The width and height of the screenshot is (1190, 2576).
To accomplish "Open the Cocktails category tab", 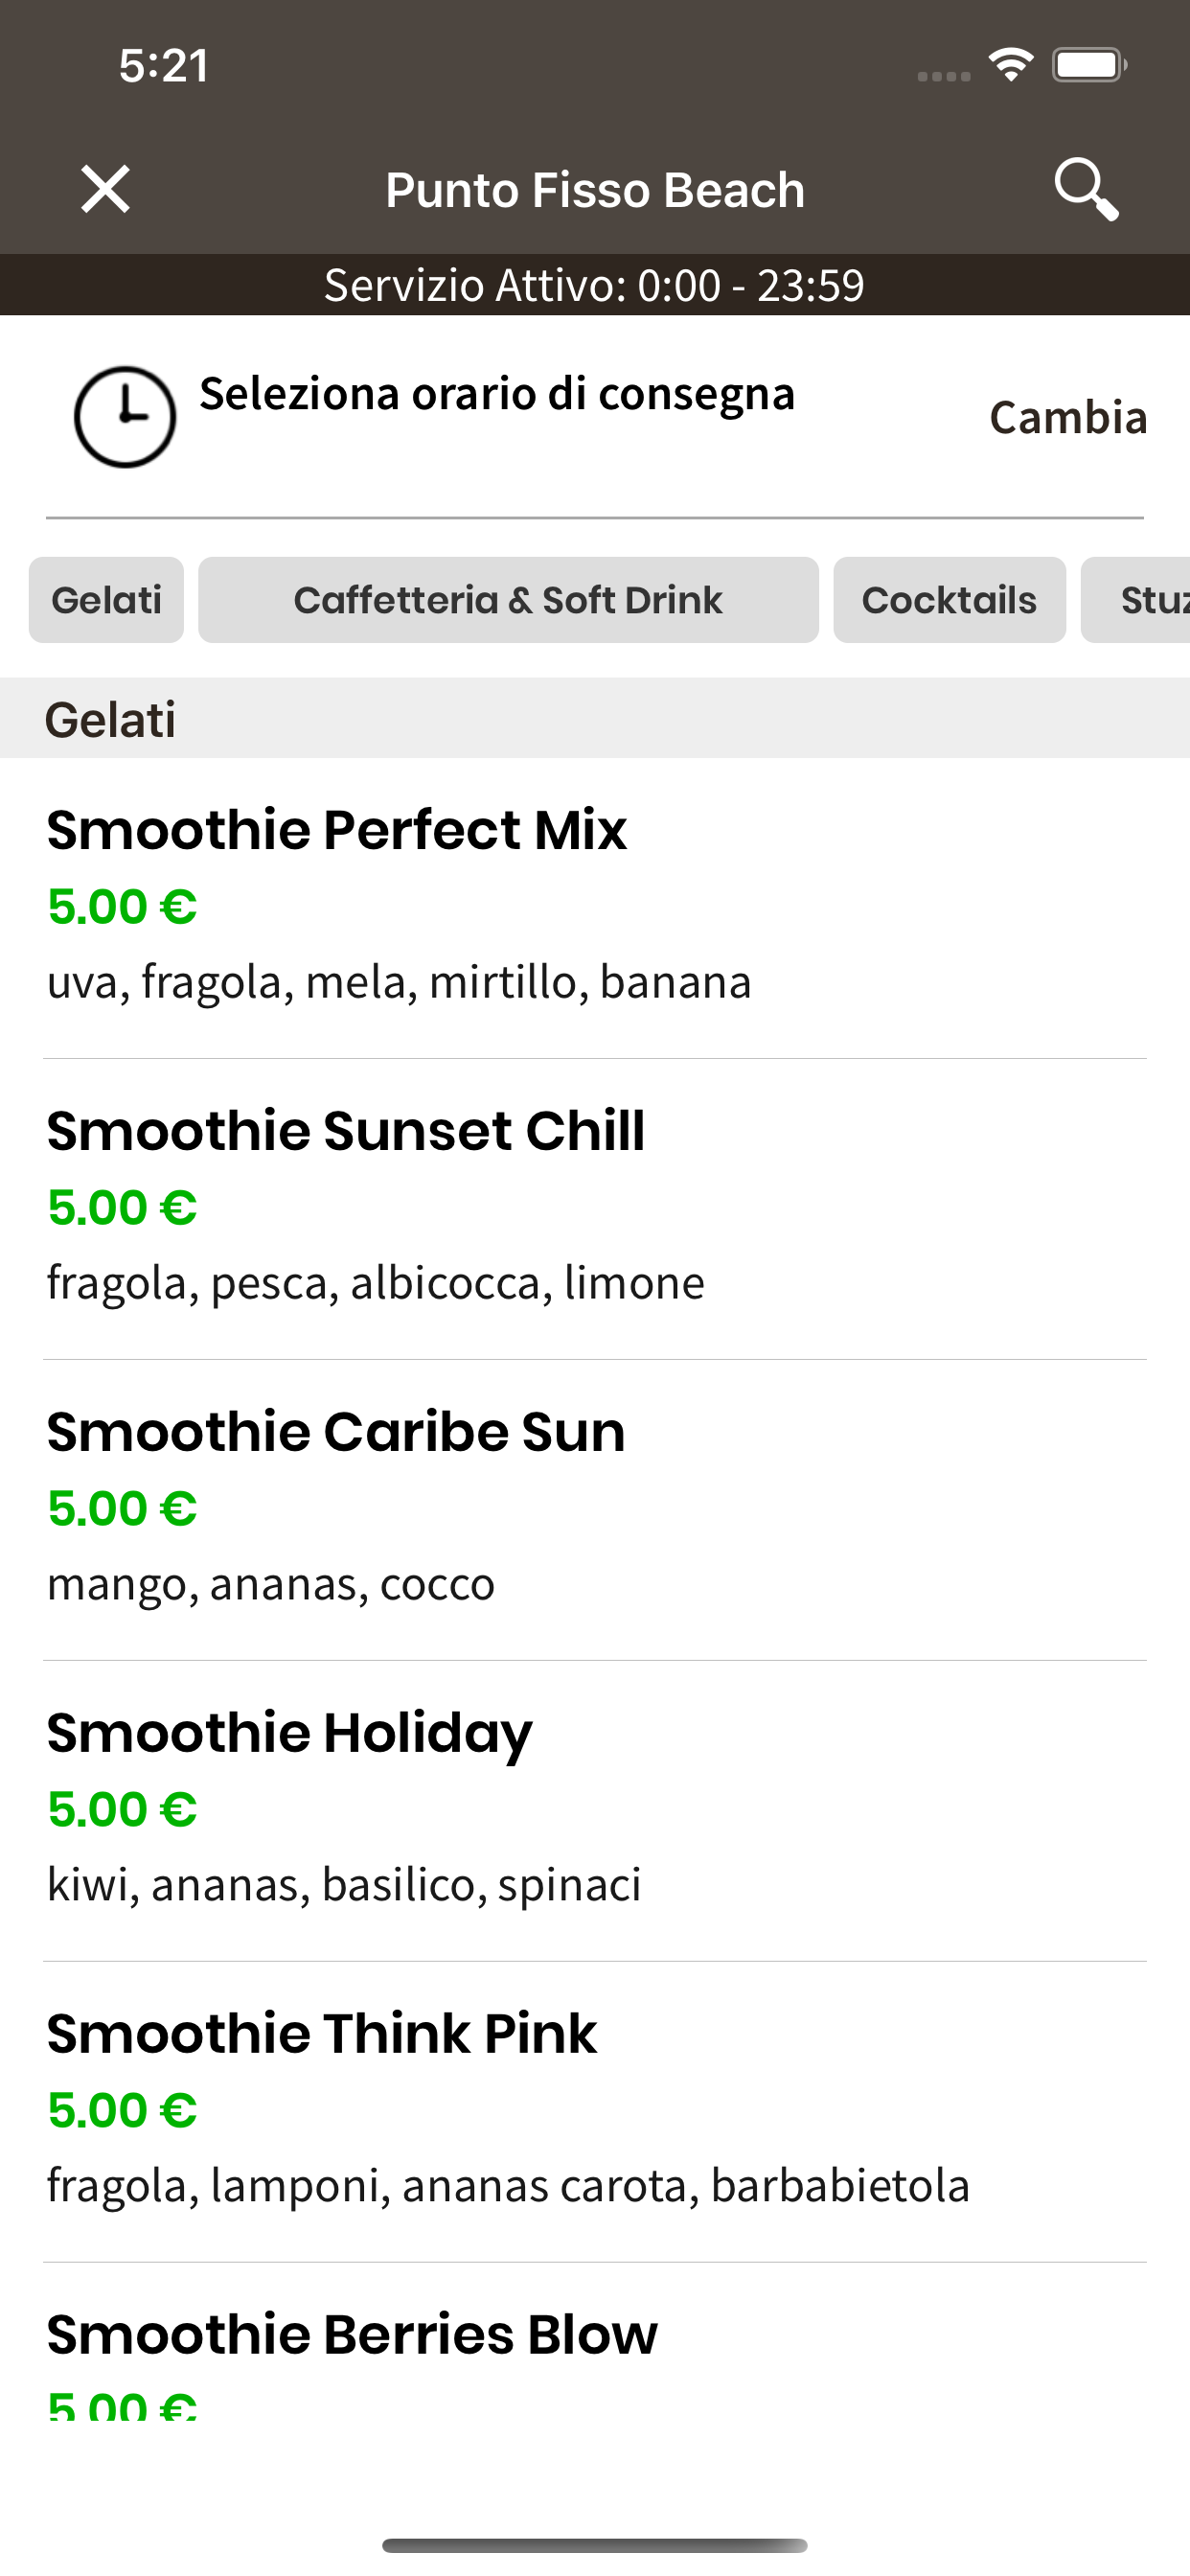I will [949, 600].
